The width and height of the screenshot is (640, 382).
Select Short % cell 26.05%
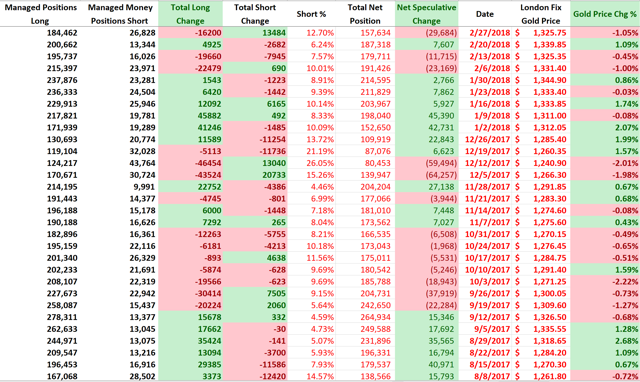click(311, 163)
